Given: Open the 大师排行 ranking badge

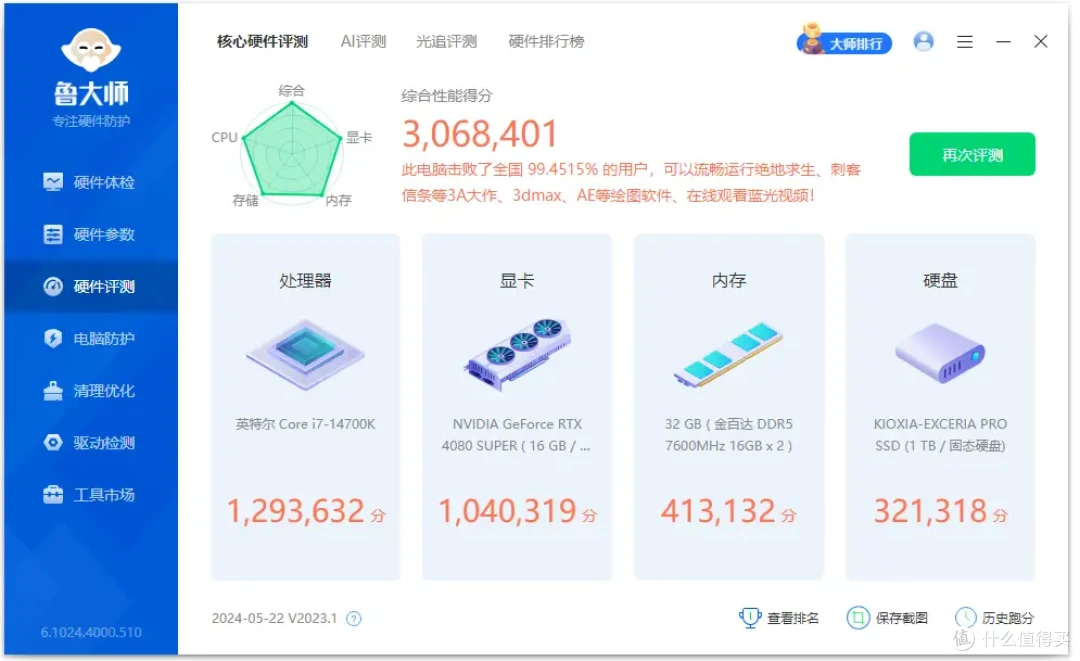Looking at the screenshot, I should (x=844, y=41).
